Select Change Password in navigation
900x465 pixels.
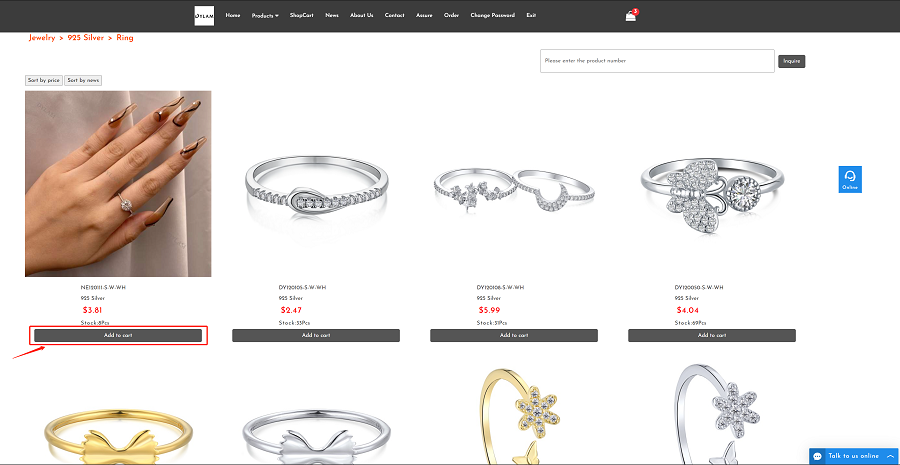(492, 16)
